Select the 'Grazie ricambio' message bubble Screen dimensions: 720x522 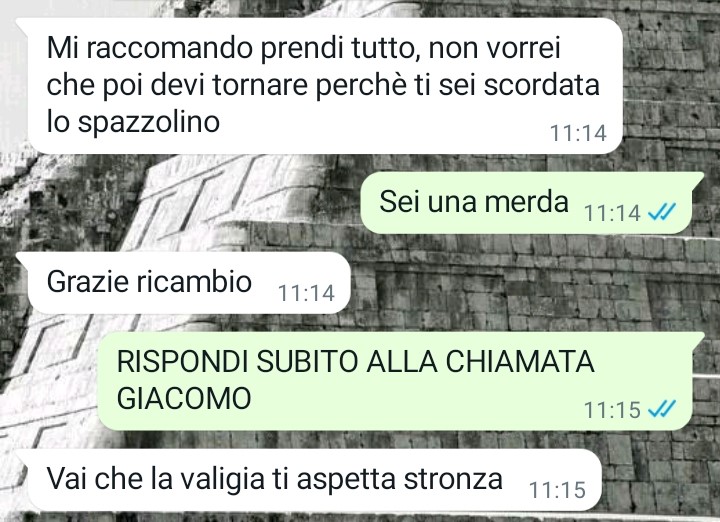click(189, 283)
